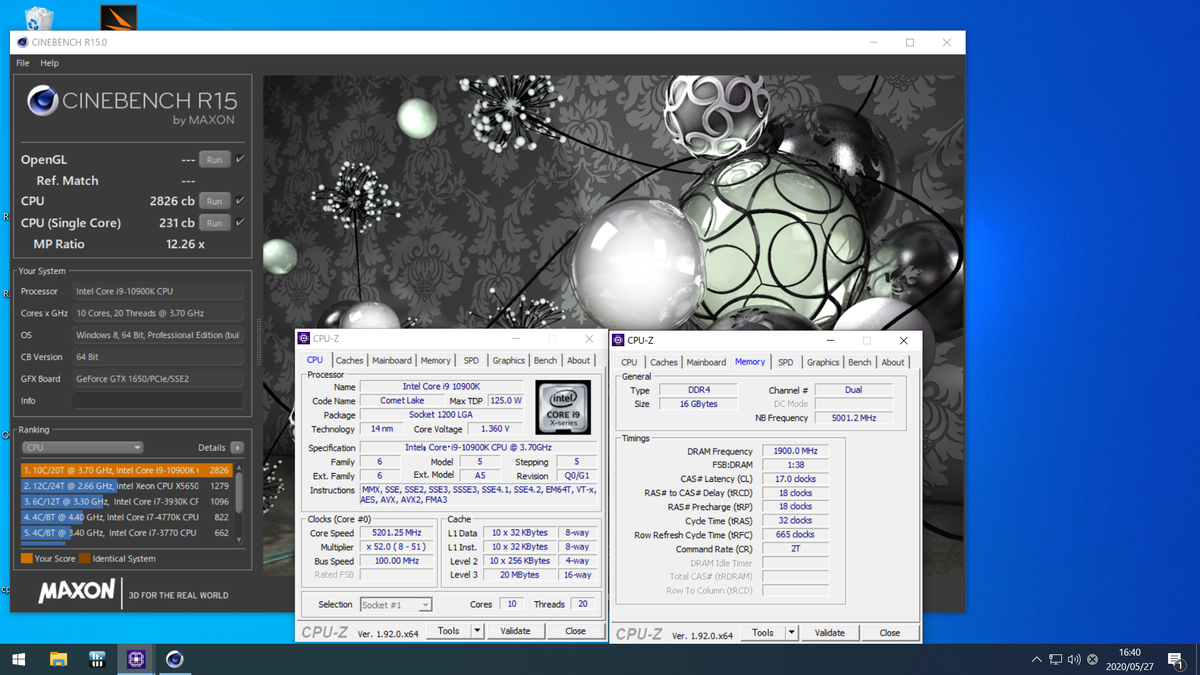Click Validate in left CPU-Z window
The height and width of the screenshot is (675, 1200).
pyautogui.click(x=515, y=631)
